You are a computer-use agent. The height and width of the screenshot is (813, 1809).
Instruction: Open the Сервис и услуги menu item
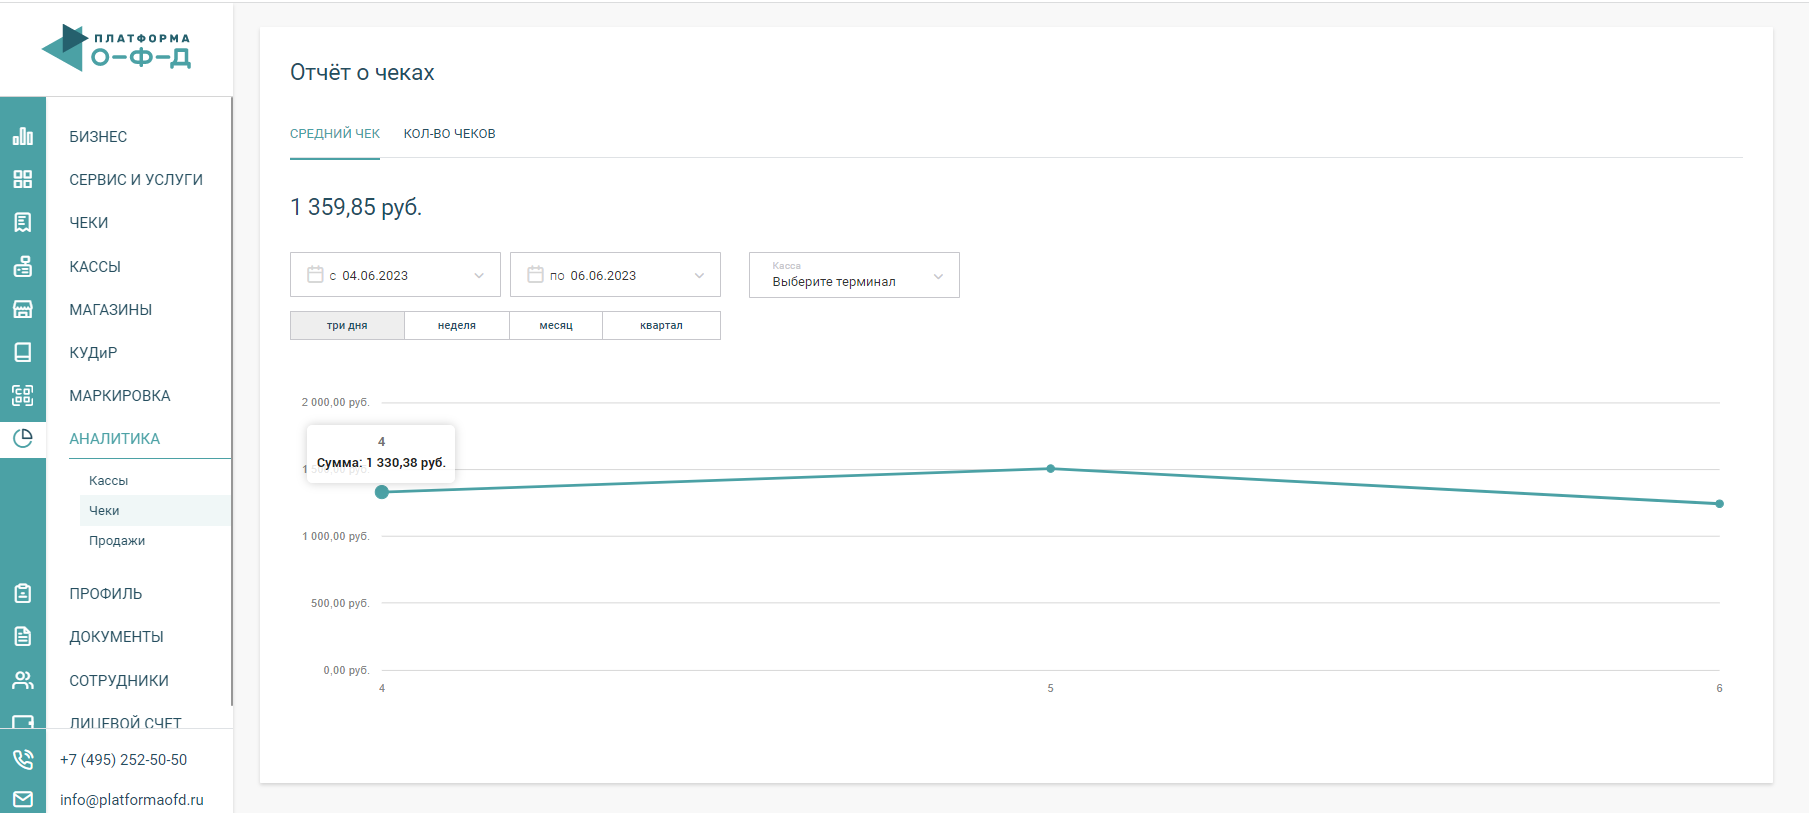(x=136, y=180)
